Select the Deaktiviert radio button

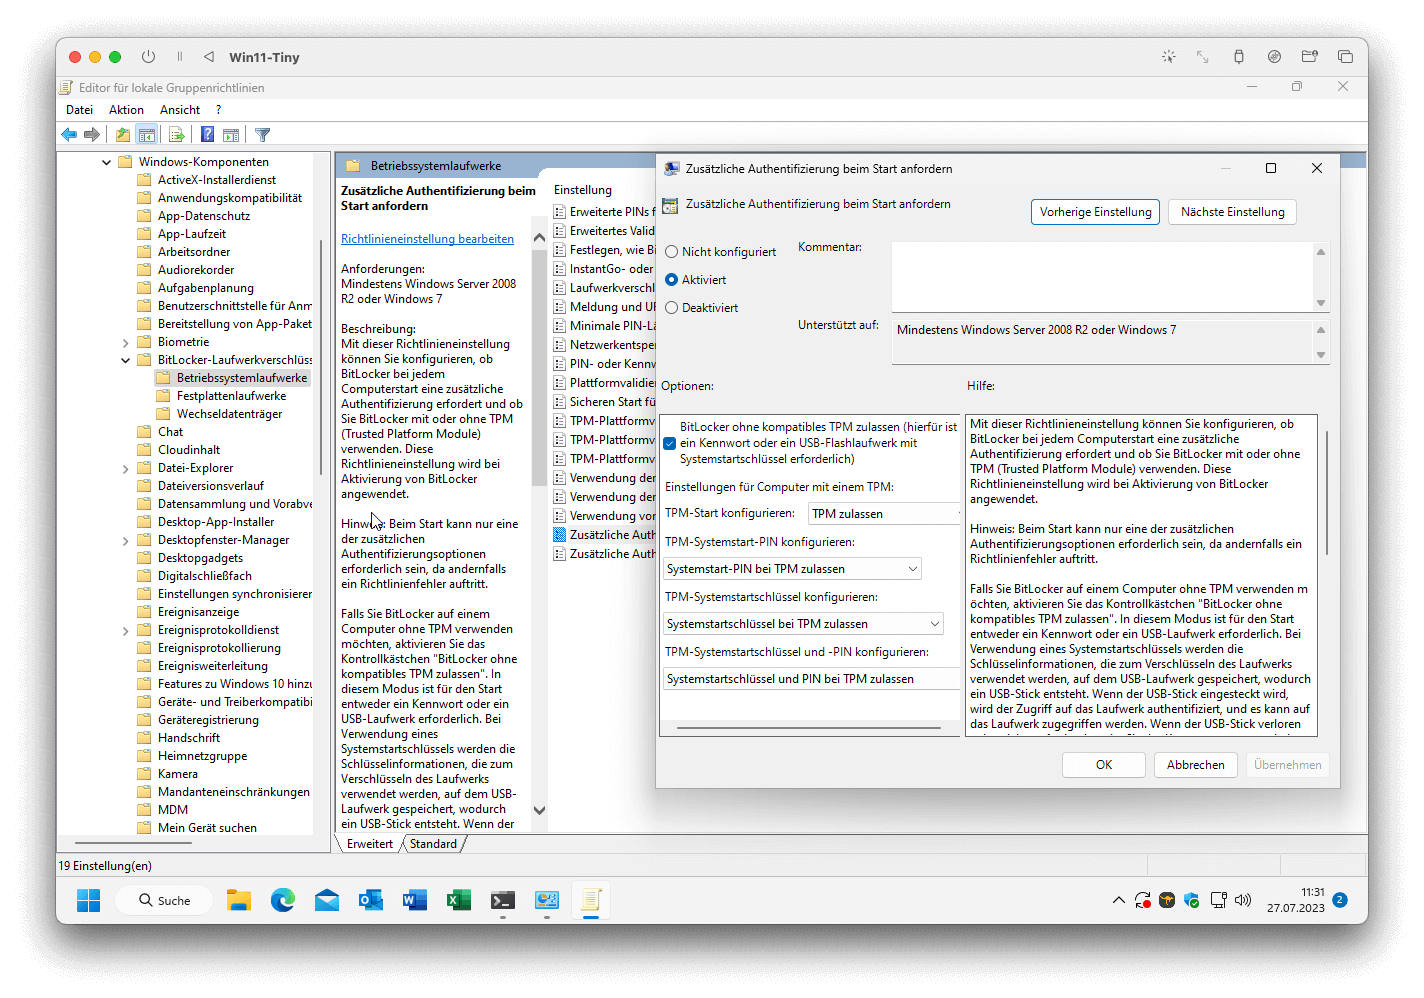671,307
